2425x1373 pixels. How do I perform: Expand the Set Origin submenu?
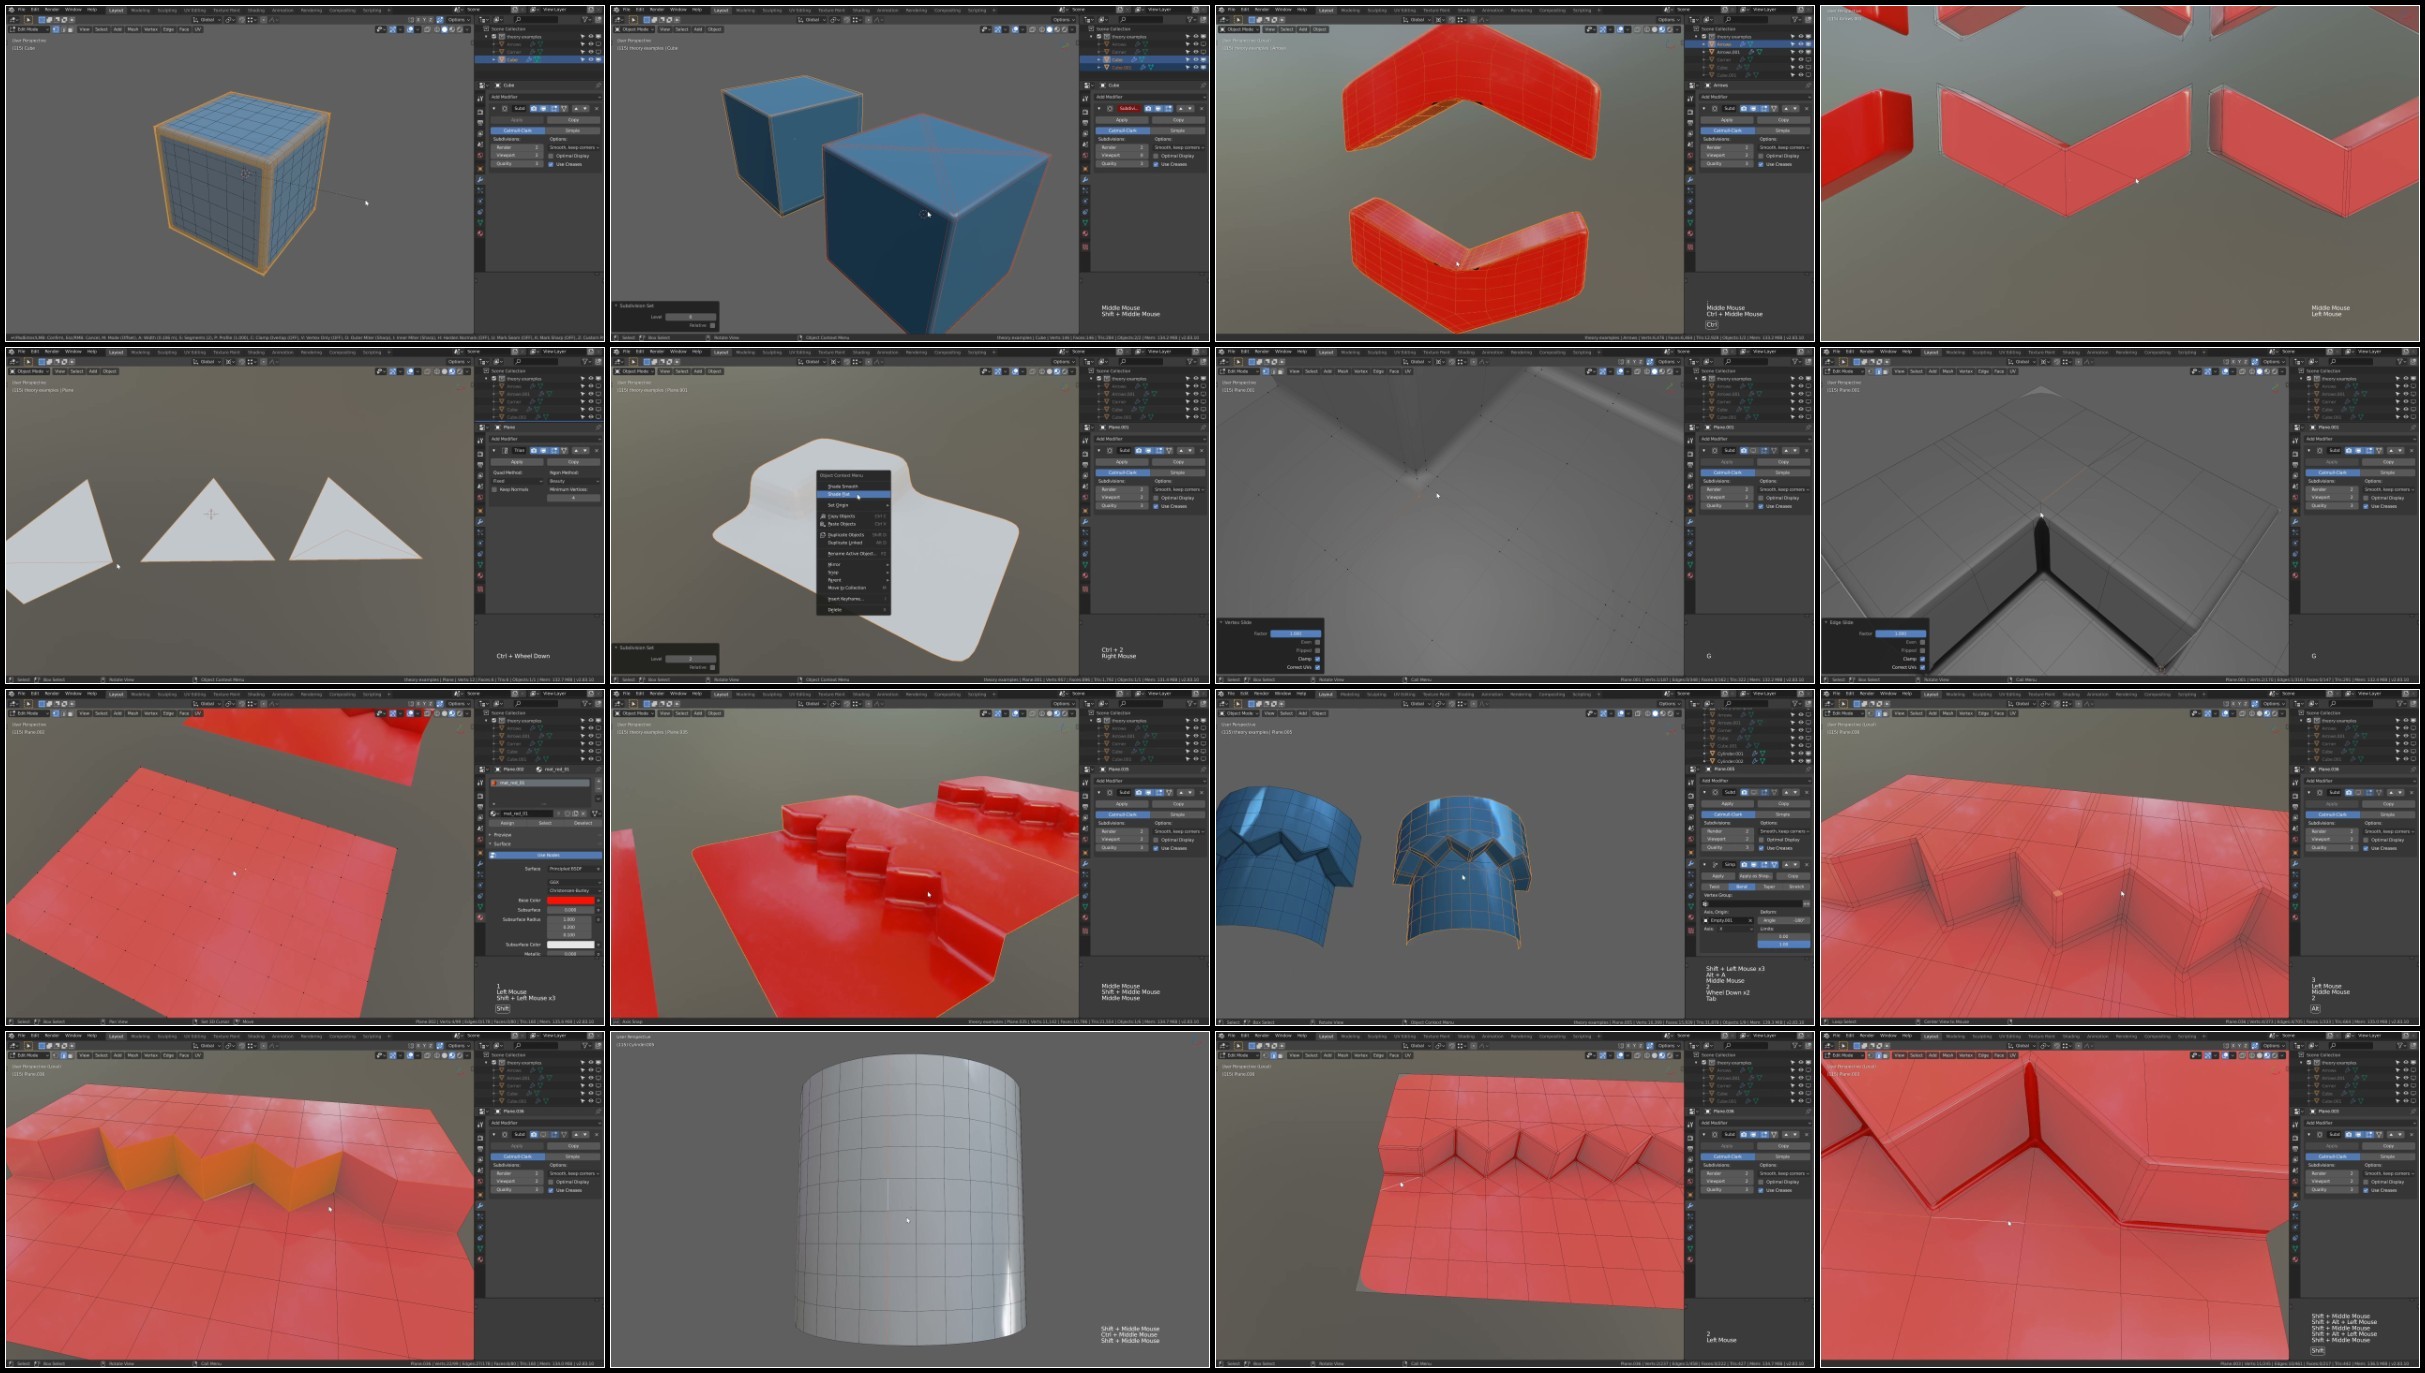coord(838,505)
